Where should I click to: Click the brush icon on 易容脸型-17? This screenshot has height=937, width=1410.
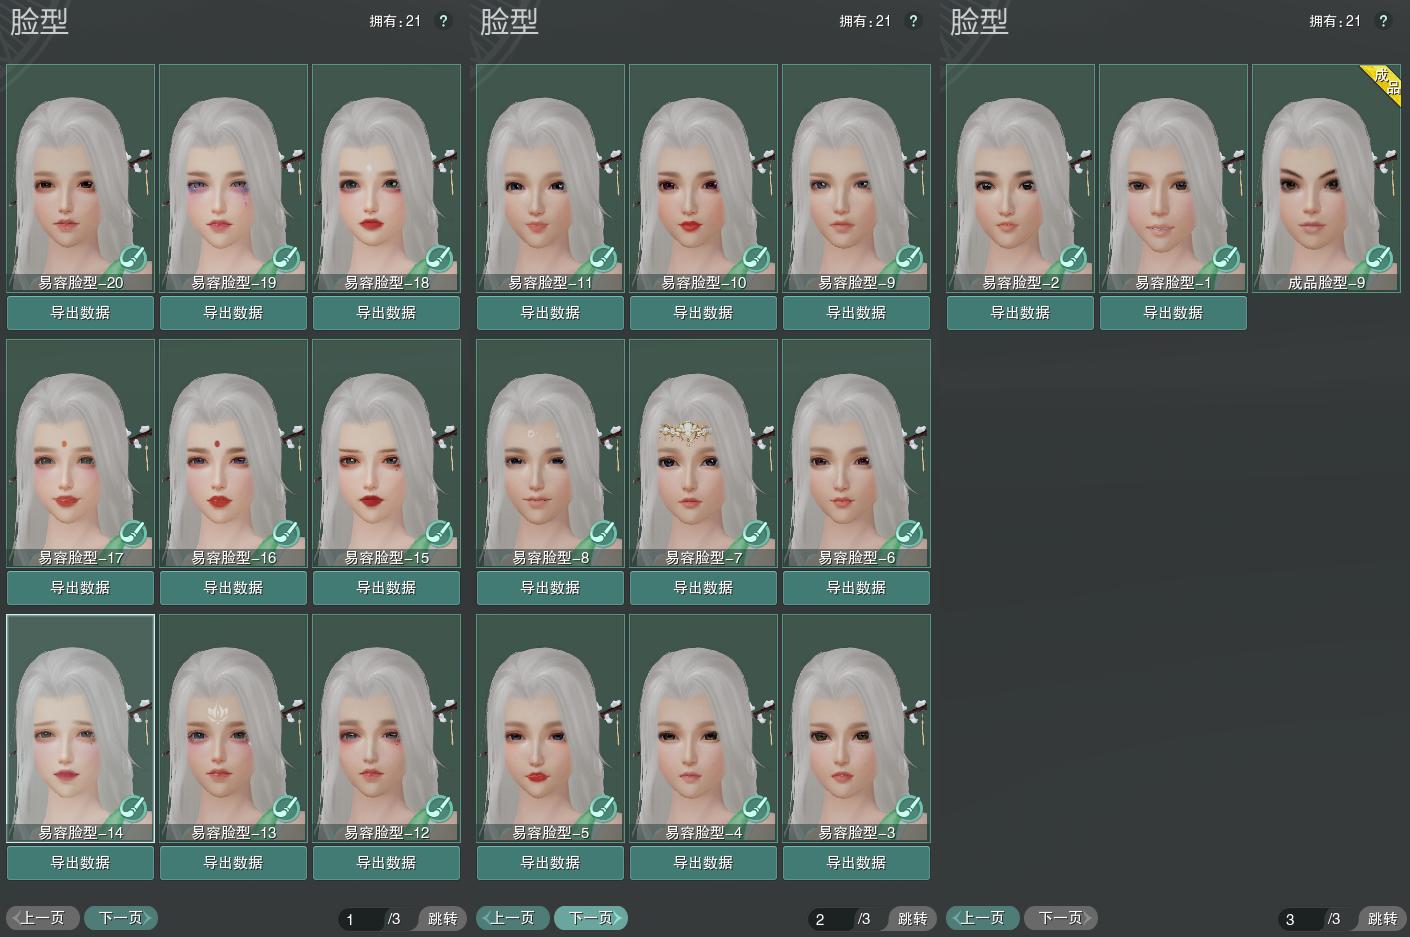[x=133, y=534]
